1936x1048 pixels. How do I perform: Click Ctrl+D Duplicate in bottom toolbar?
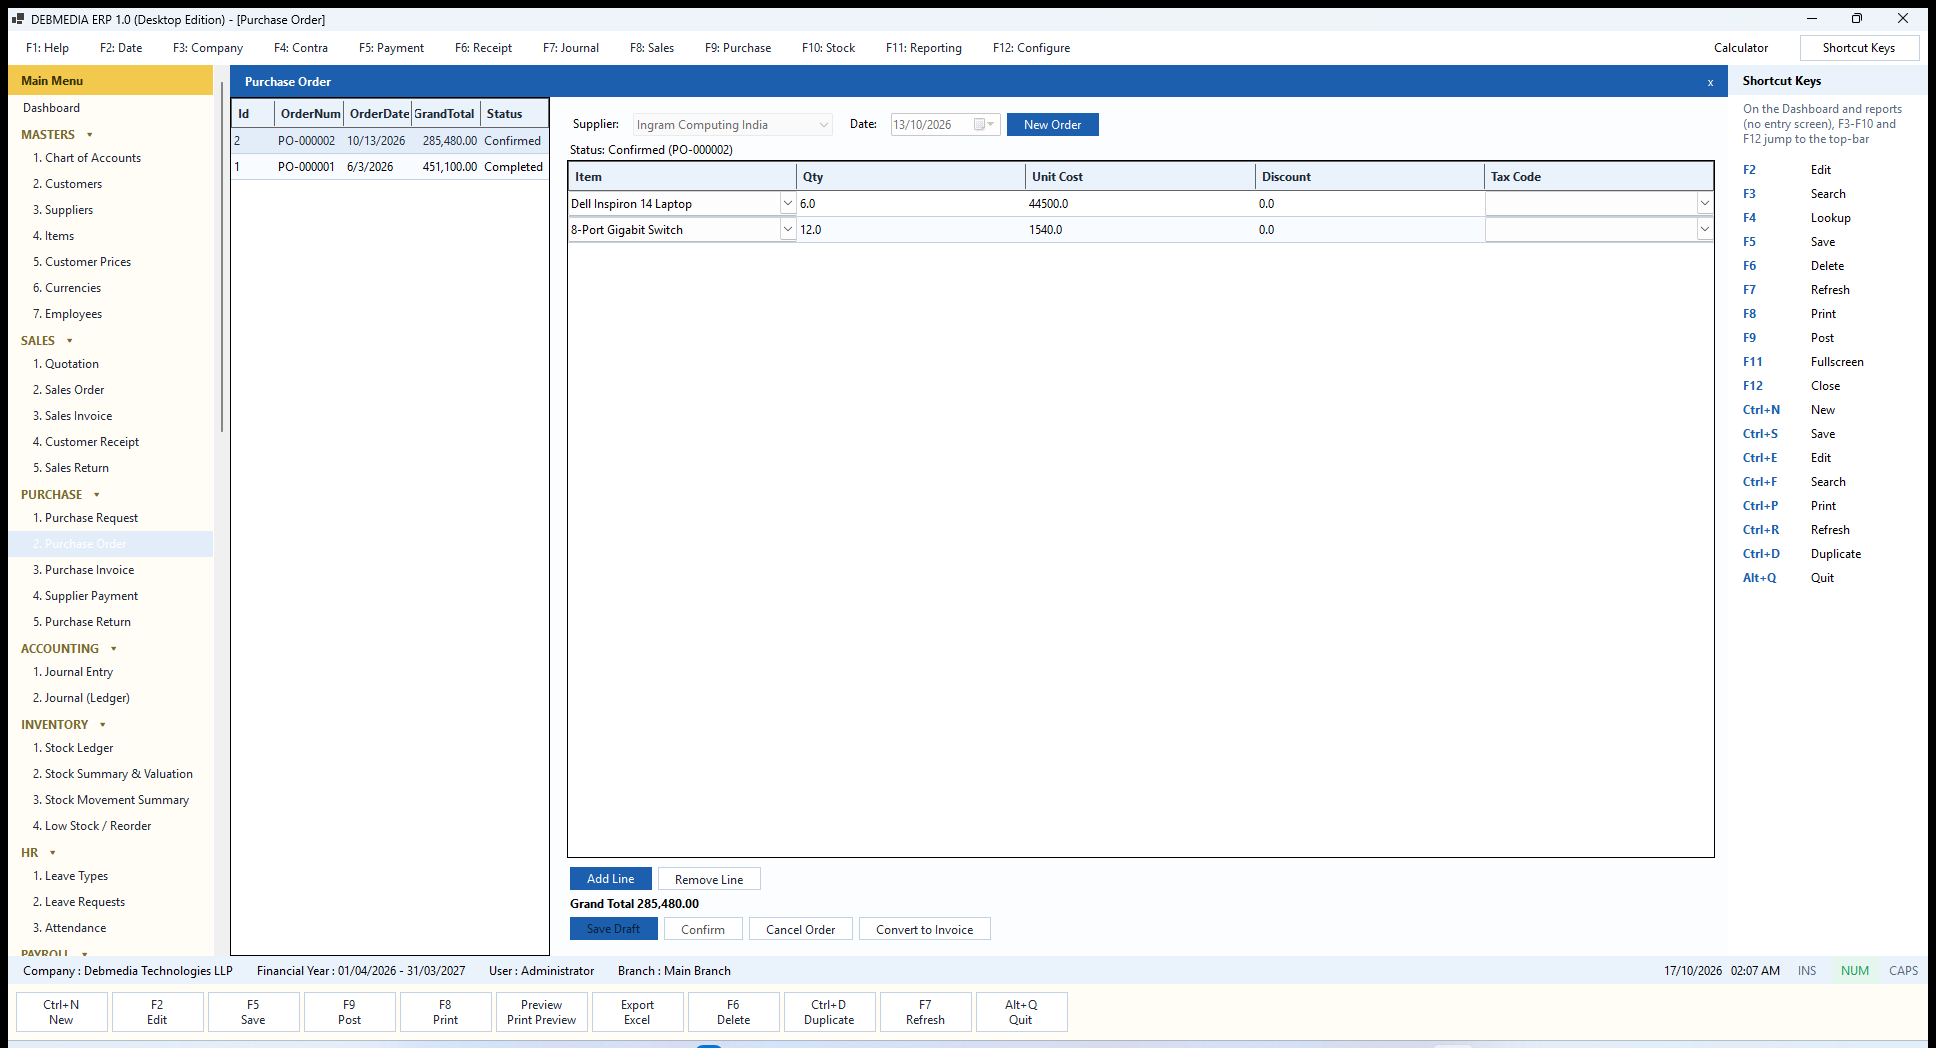click(x=829, y=1012)
